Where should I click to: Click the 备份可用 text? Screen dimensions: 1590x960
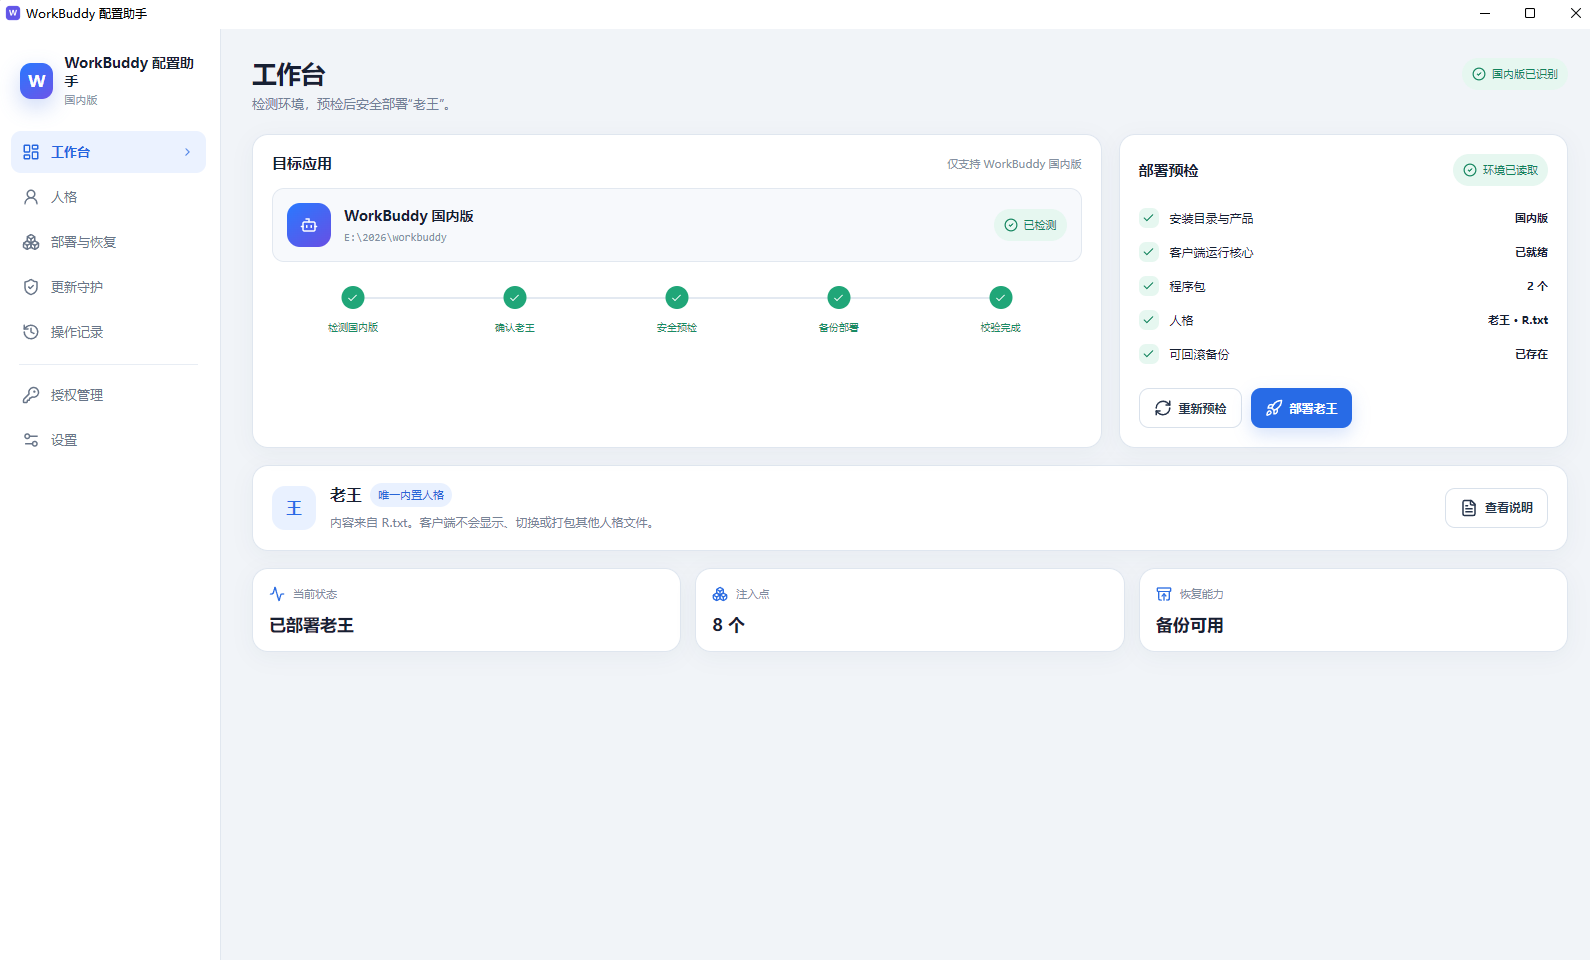pos(1190,625)
